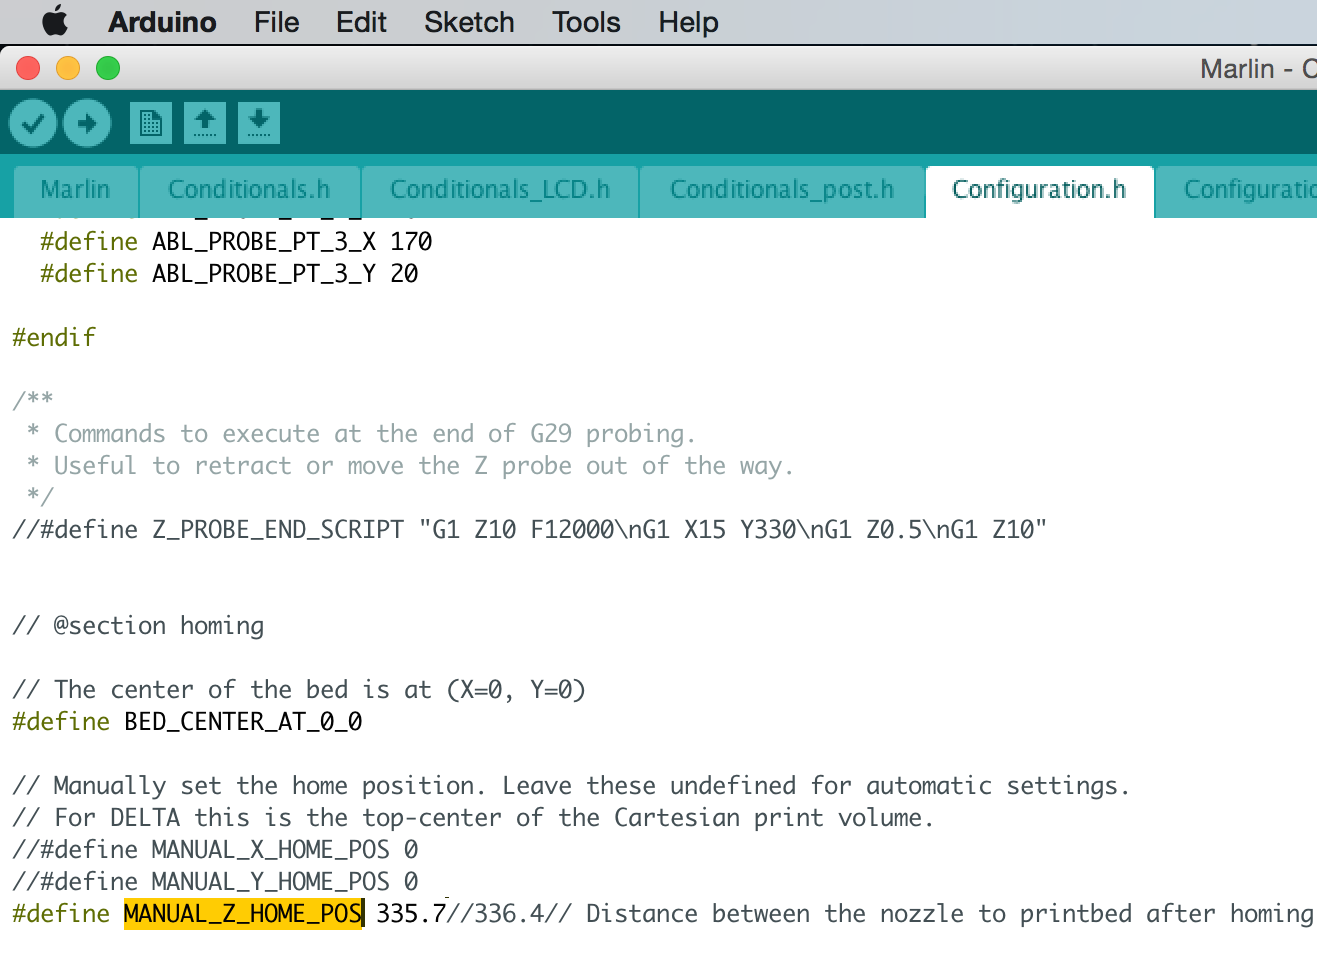Viewport: 1317px width, 961px height.
Task: Click the highlighted MANUAL_Z_HOME_POS text
Action: [x=243, y=913]
